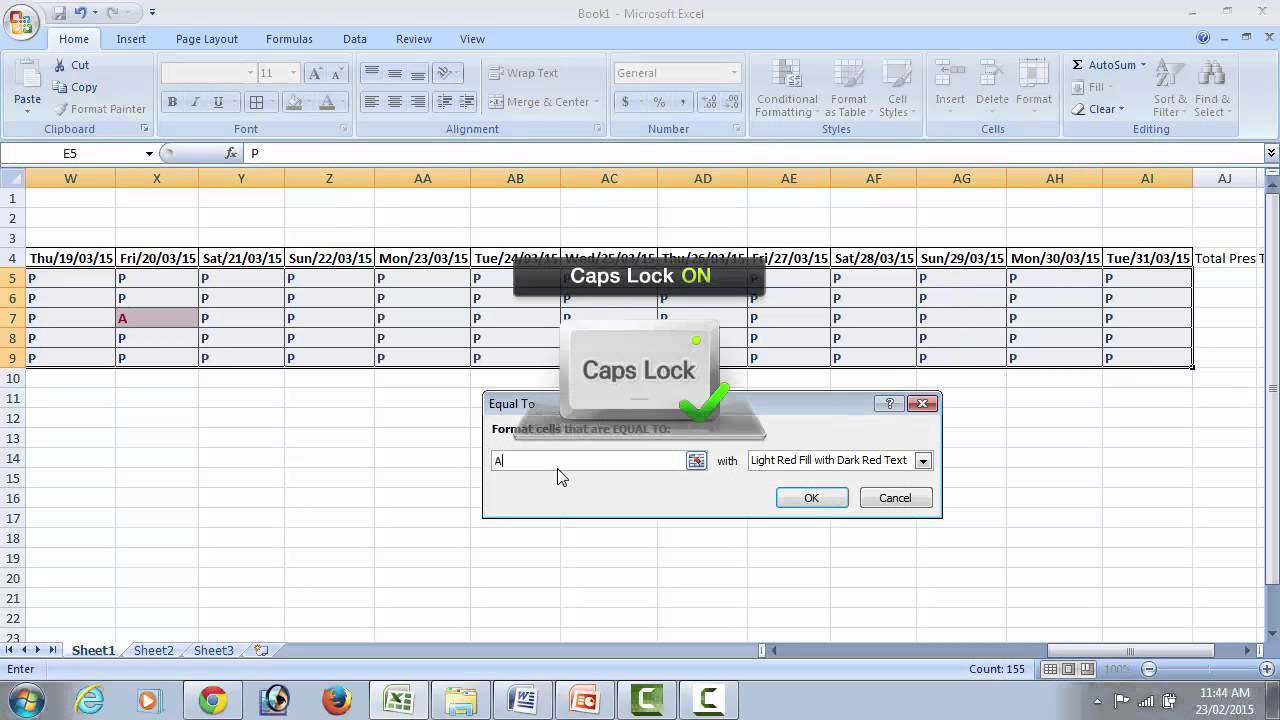Cut the selected cells

click(70, 65)
